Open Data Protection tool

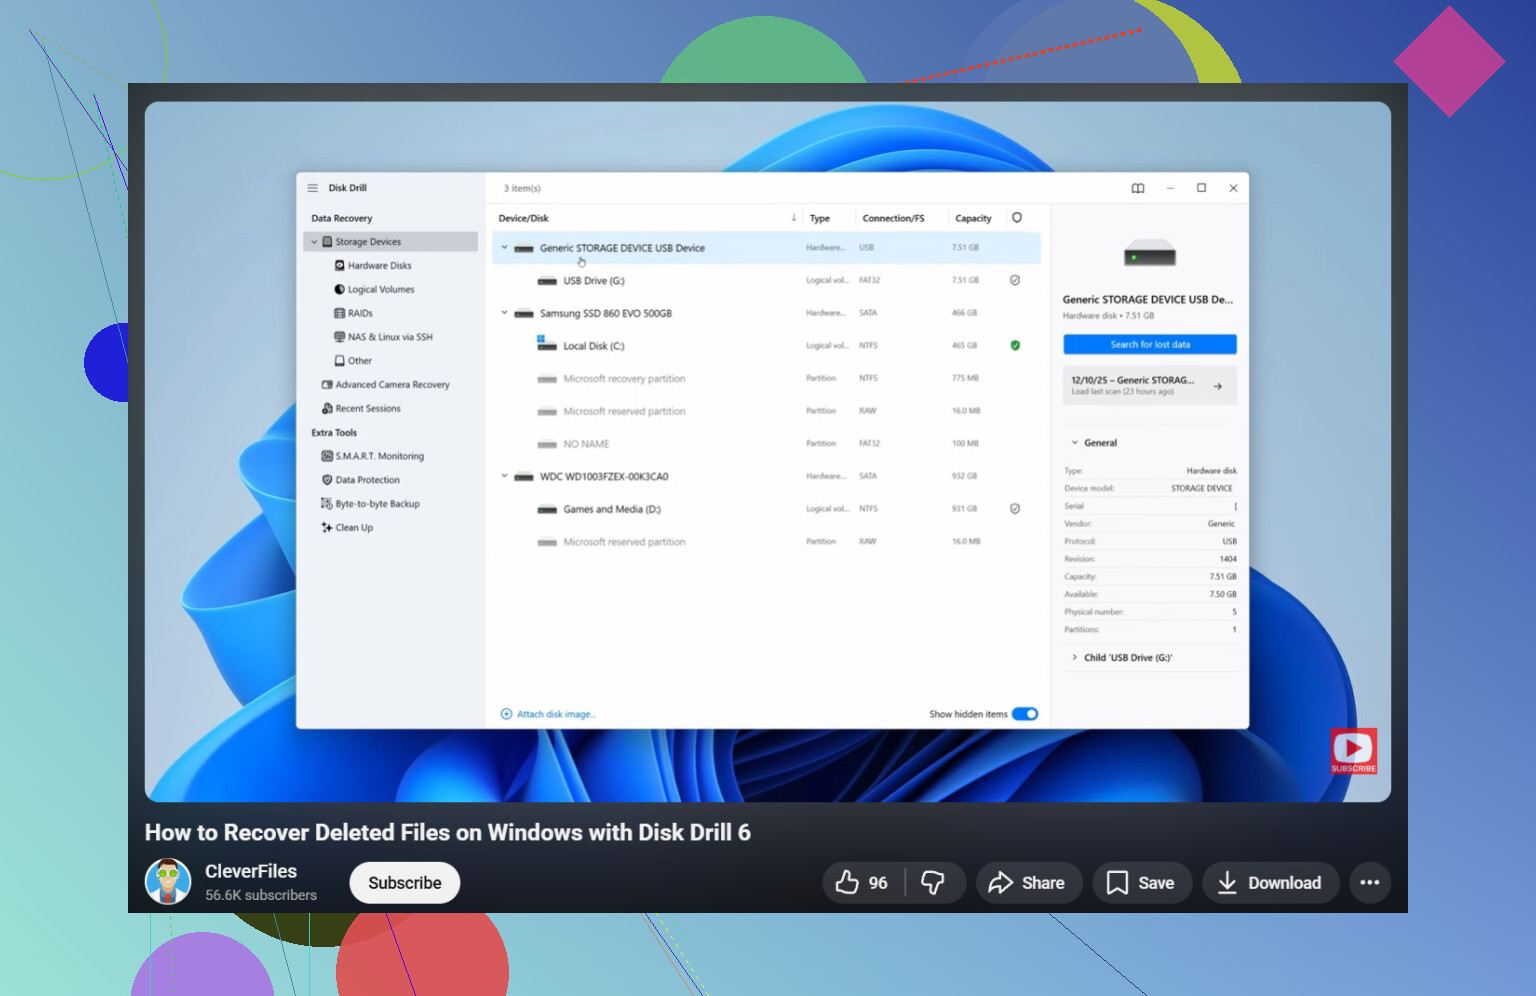click(x=367, y=480)
